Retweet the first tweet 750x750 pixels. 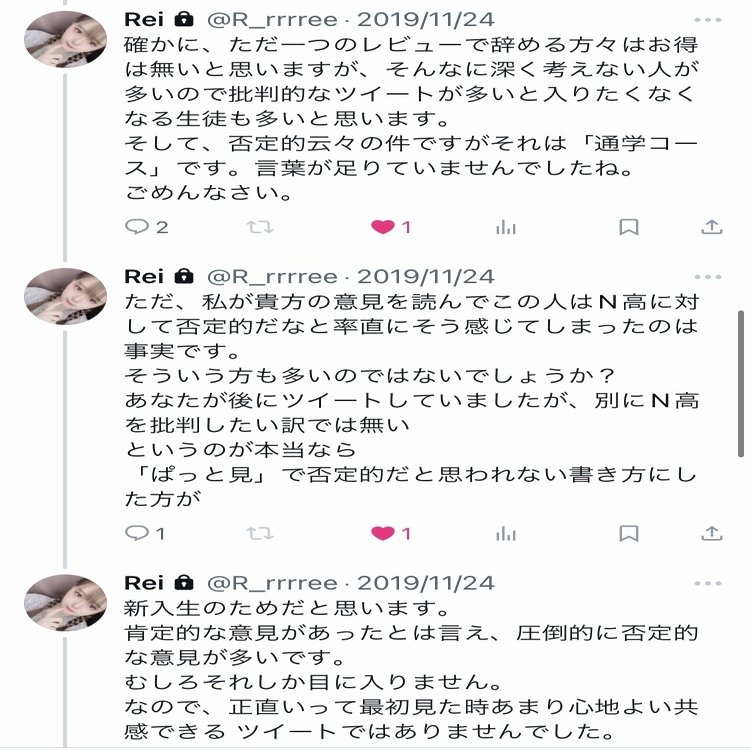point(260,227)
